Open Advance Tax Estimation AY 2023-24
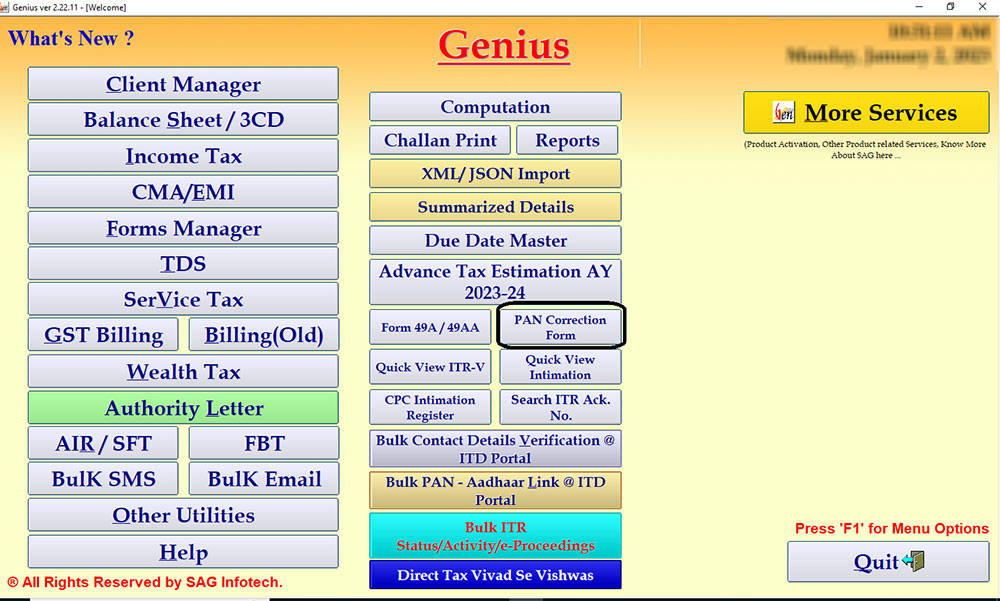1000x601 pixels. [x=495, y=281]
